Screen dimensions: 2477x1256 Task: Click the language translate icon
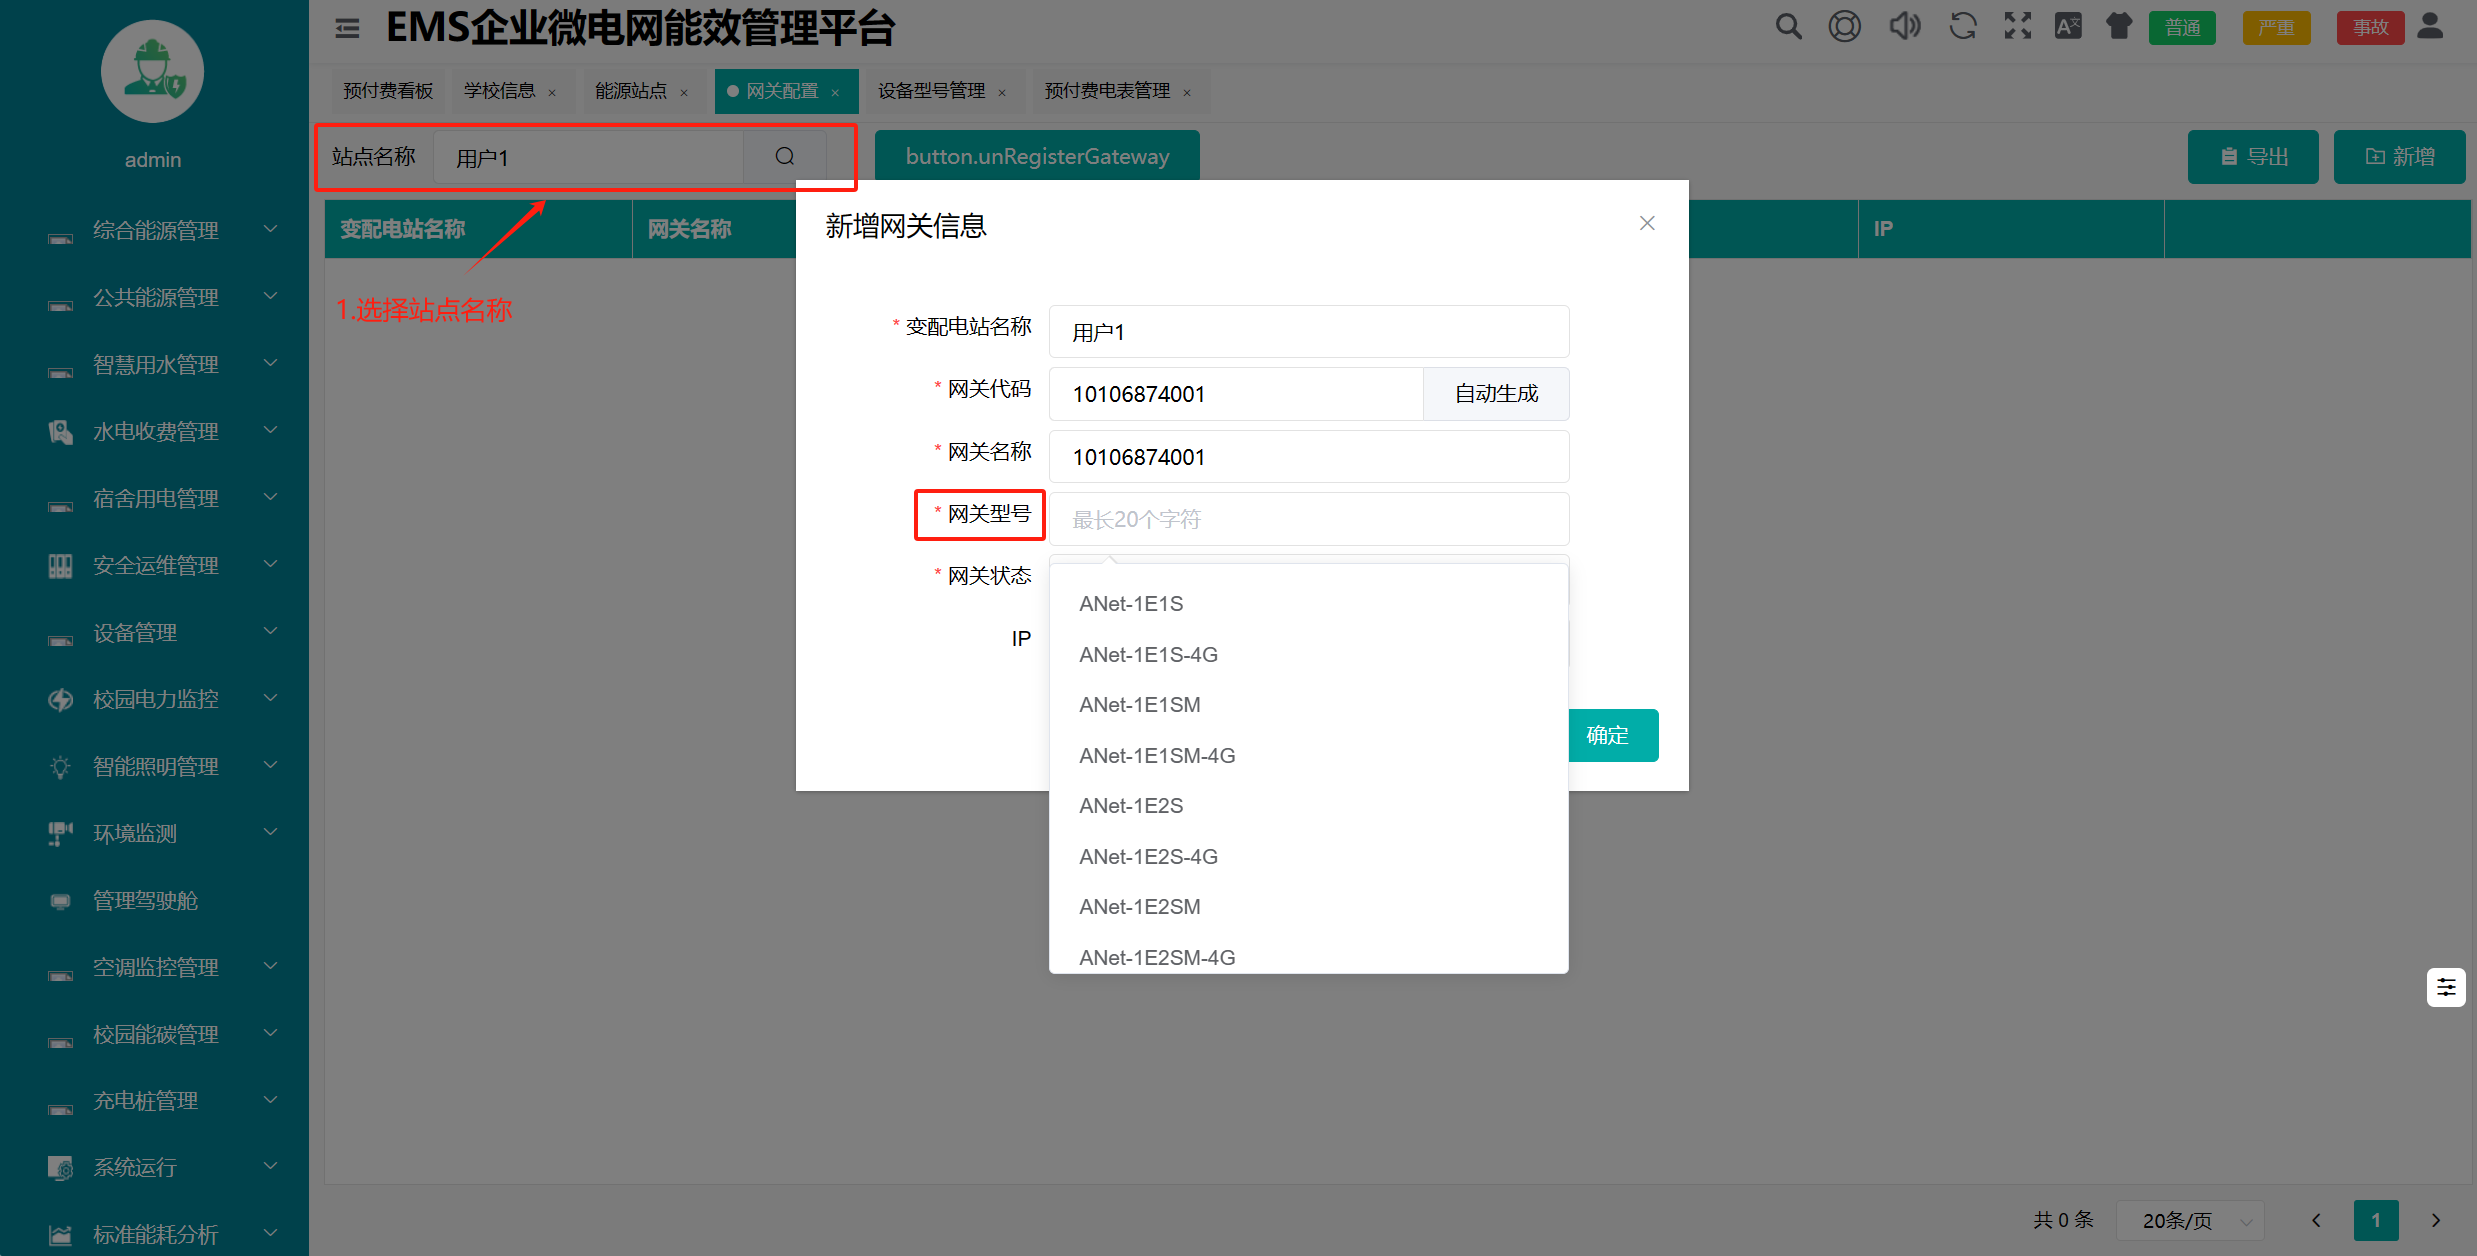tap(2068, 27)
